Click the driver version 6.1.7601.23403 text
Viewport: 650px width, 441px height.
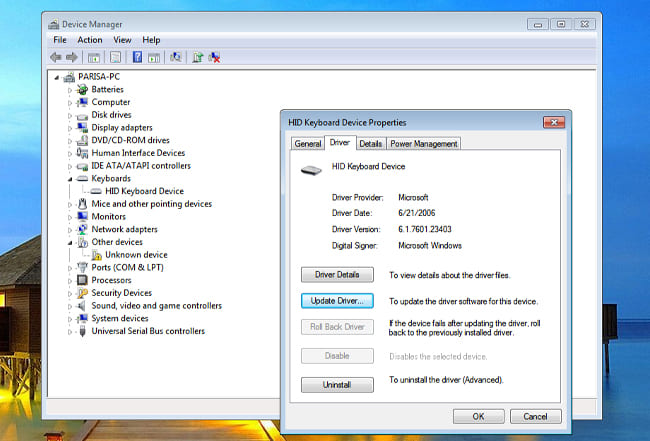(424, 229)
